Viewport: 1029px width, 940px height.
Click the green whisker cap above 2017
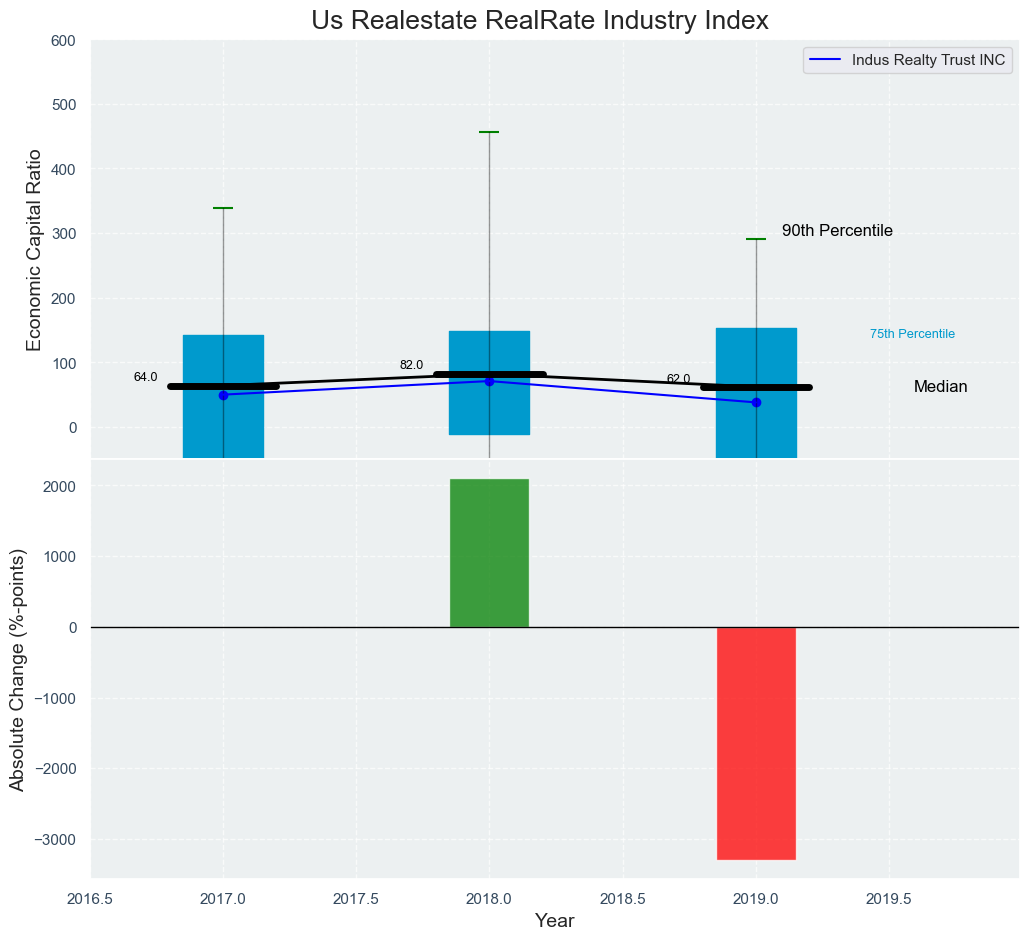(x=223, y=208)
